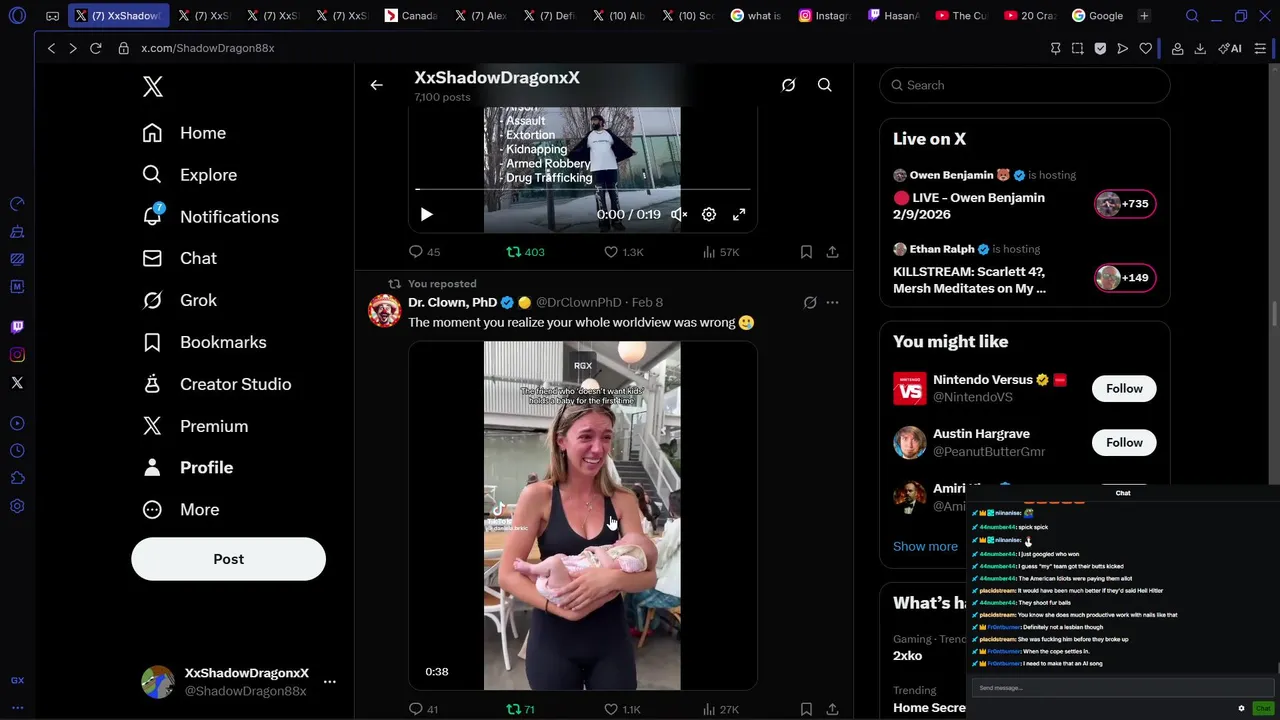The height and width of the screenshot is (720, 1280).
Task: Reload the page
Action: click(x=96, y=48)
